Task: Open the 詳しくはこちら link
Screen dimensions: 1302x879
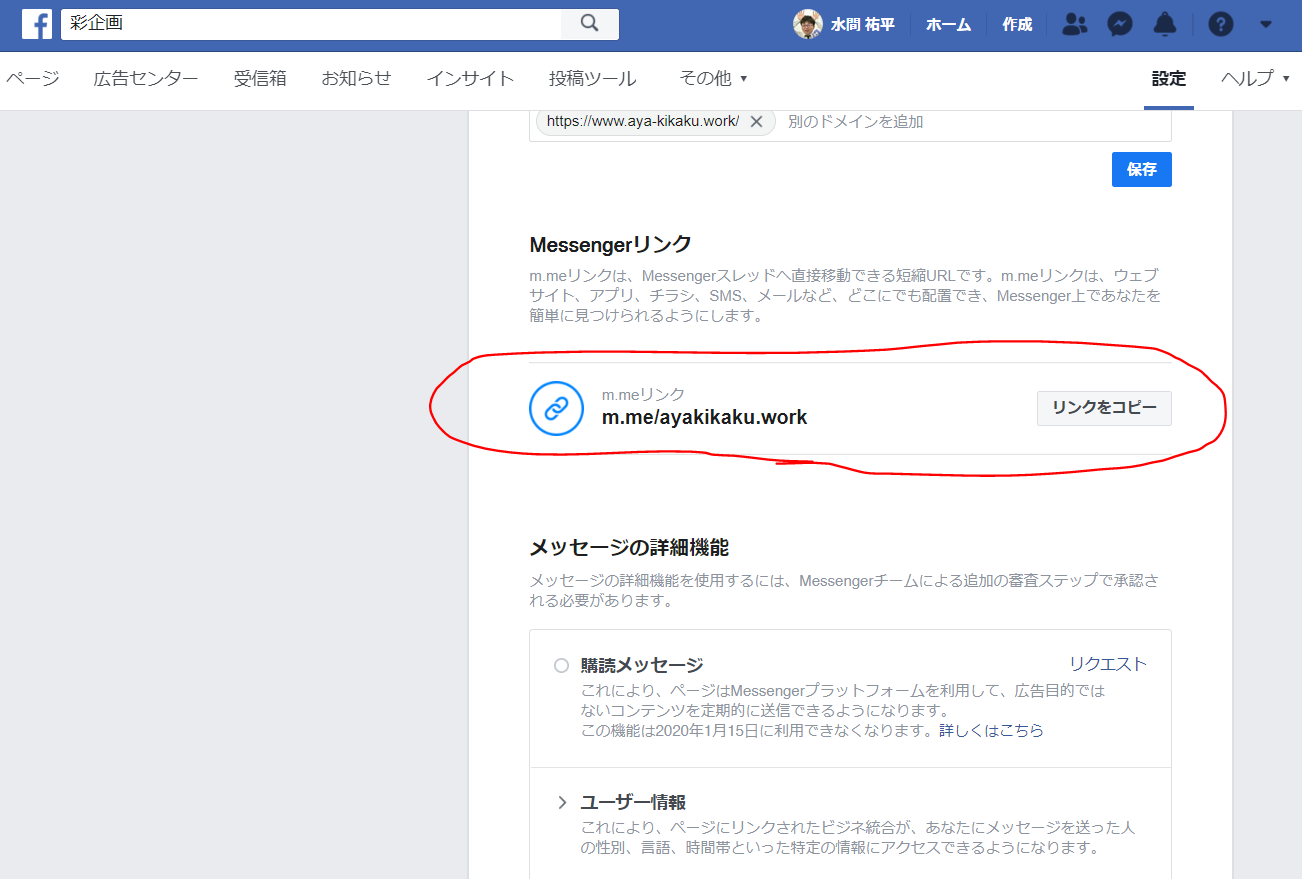Action: coord(991,731)
